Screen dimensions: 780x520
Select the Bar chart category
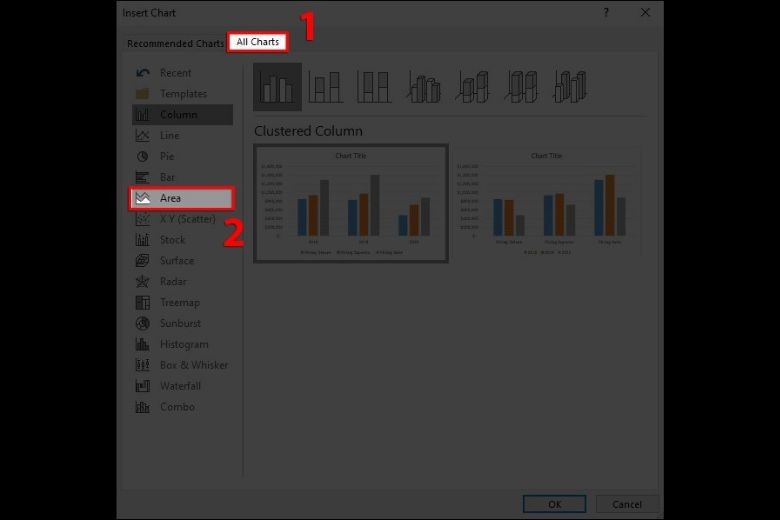(182, 177)
